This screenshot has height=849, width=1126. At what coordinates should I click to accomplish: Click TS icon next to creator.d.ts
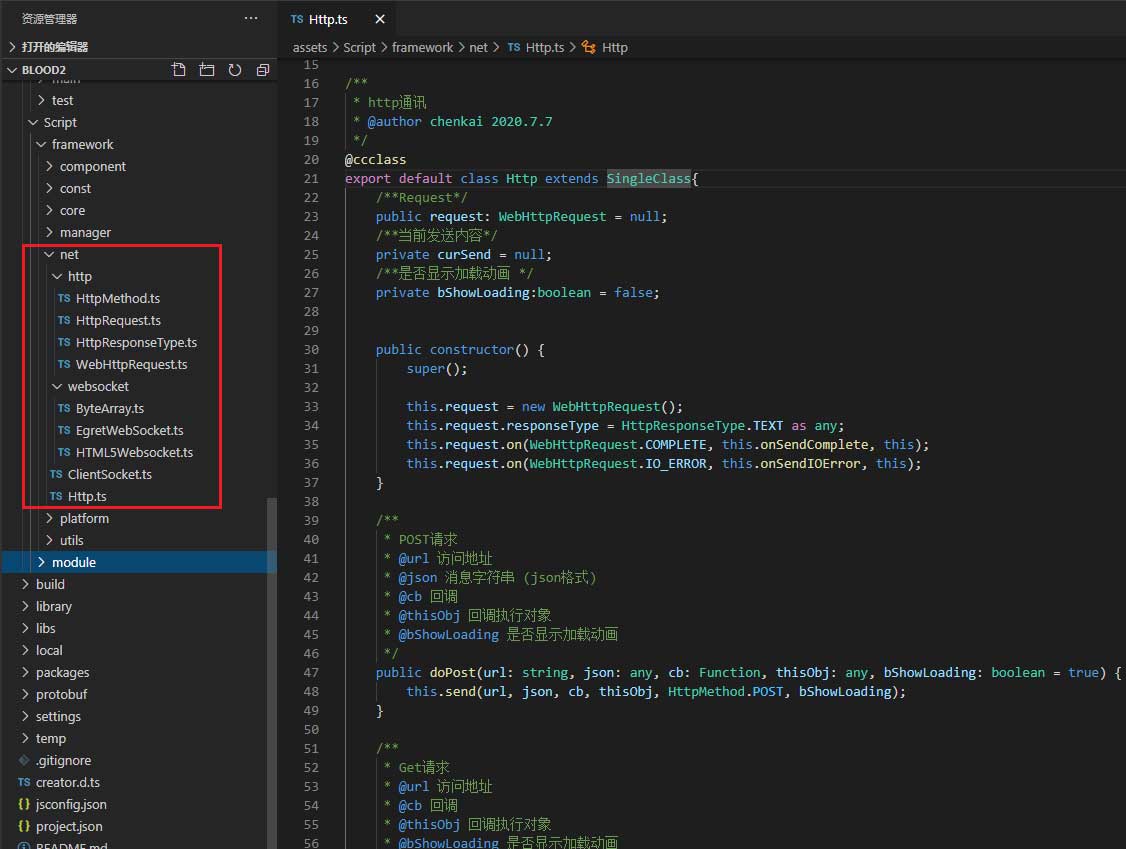[24, 782]
